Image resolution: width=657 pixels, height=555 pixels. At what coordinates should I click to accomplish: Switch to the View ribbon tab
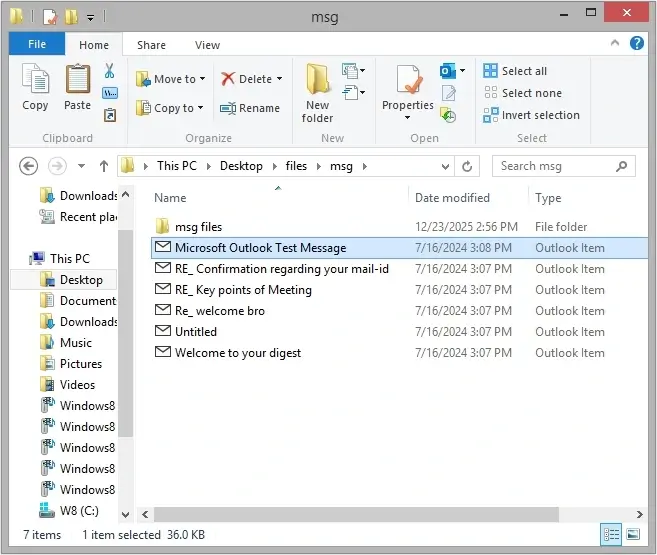click(207, 45)
